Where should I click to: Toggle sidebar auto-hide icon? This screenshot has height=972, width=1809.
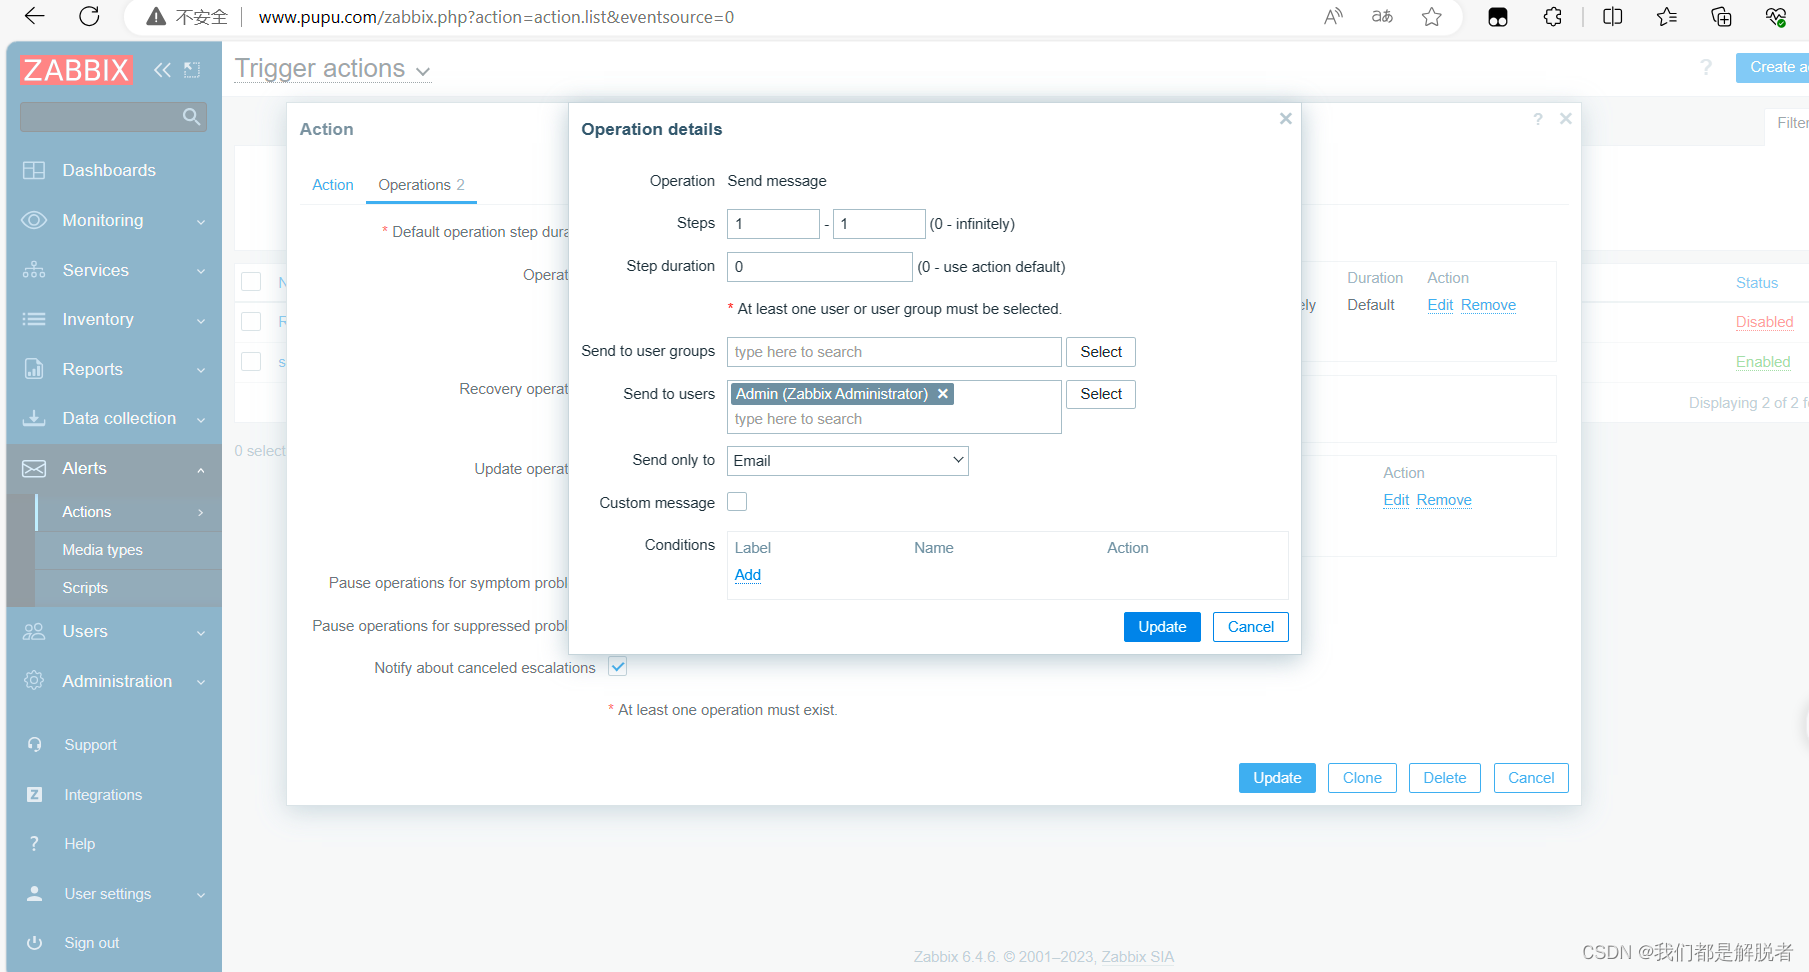coord(192,70)
